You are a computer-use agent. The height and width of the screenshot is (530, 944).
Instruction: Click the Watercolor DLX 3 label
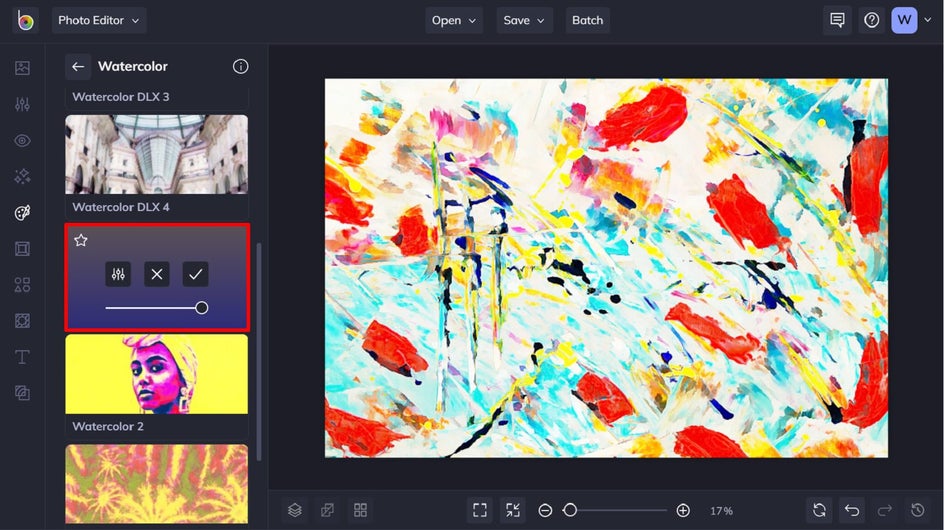click(x=120, y=97)
